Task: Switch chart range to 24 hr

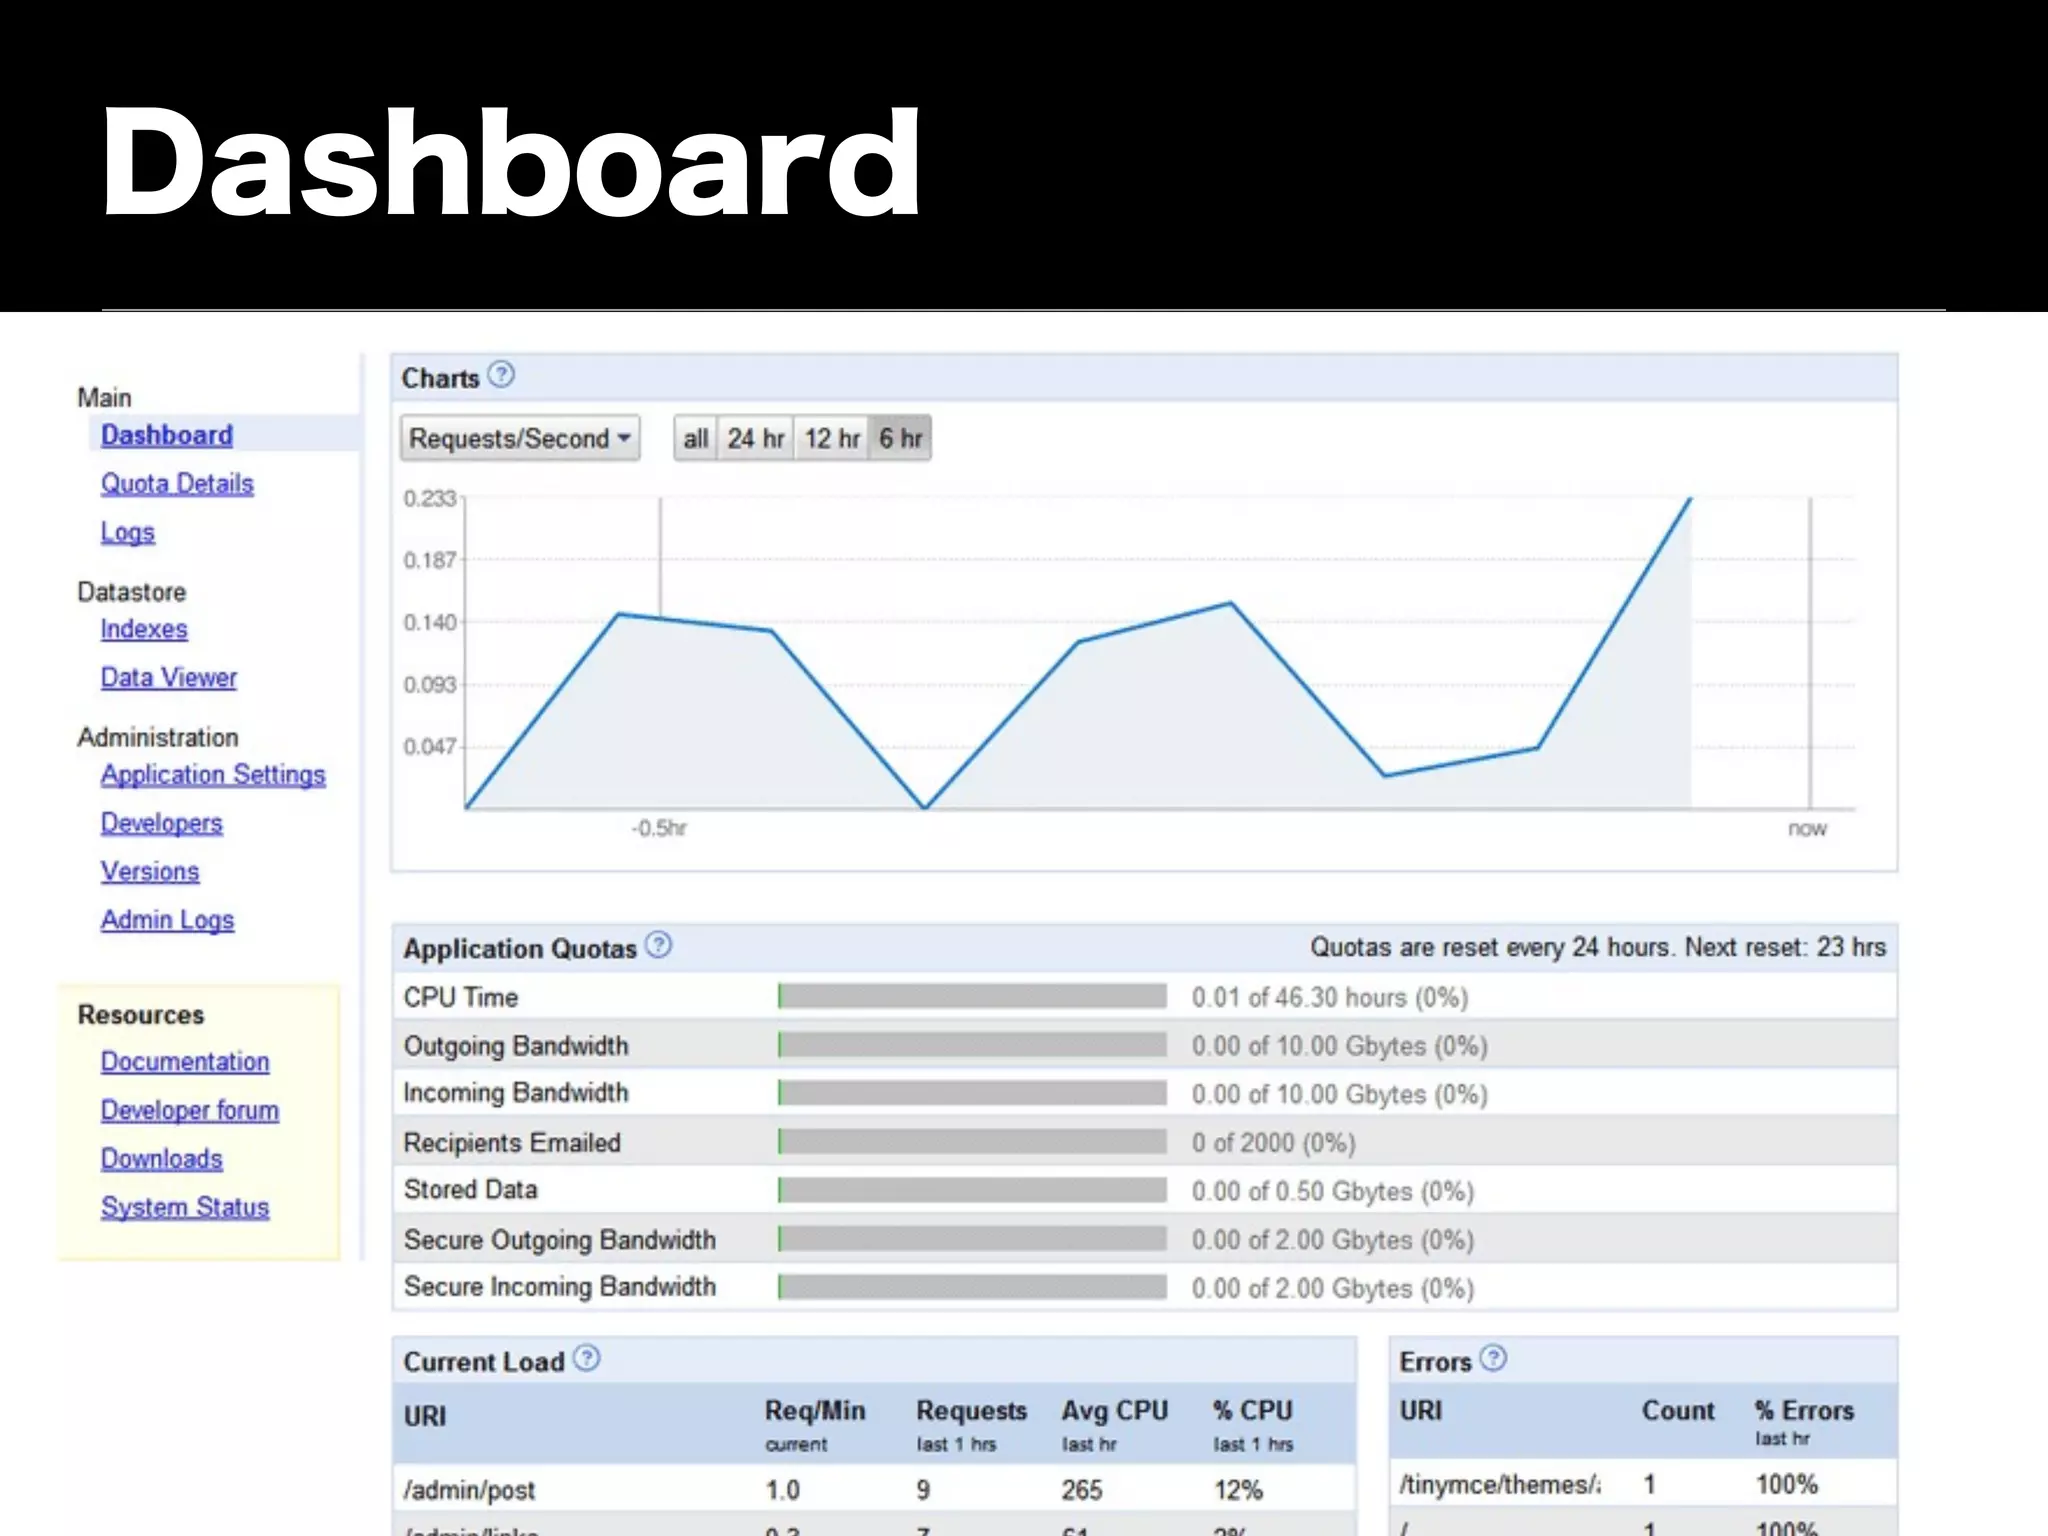Action: (755, 438)
